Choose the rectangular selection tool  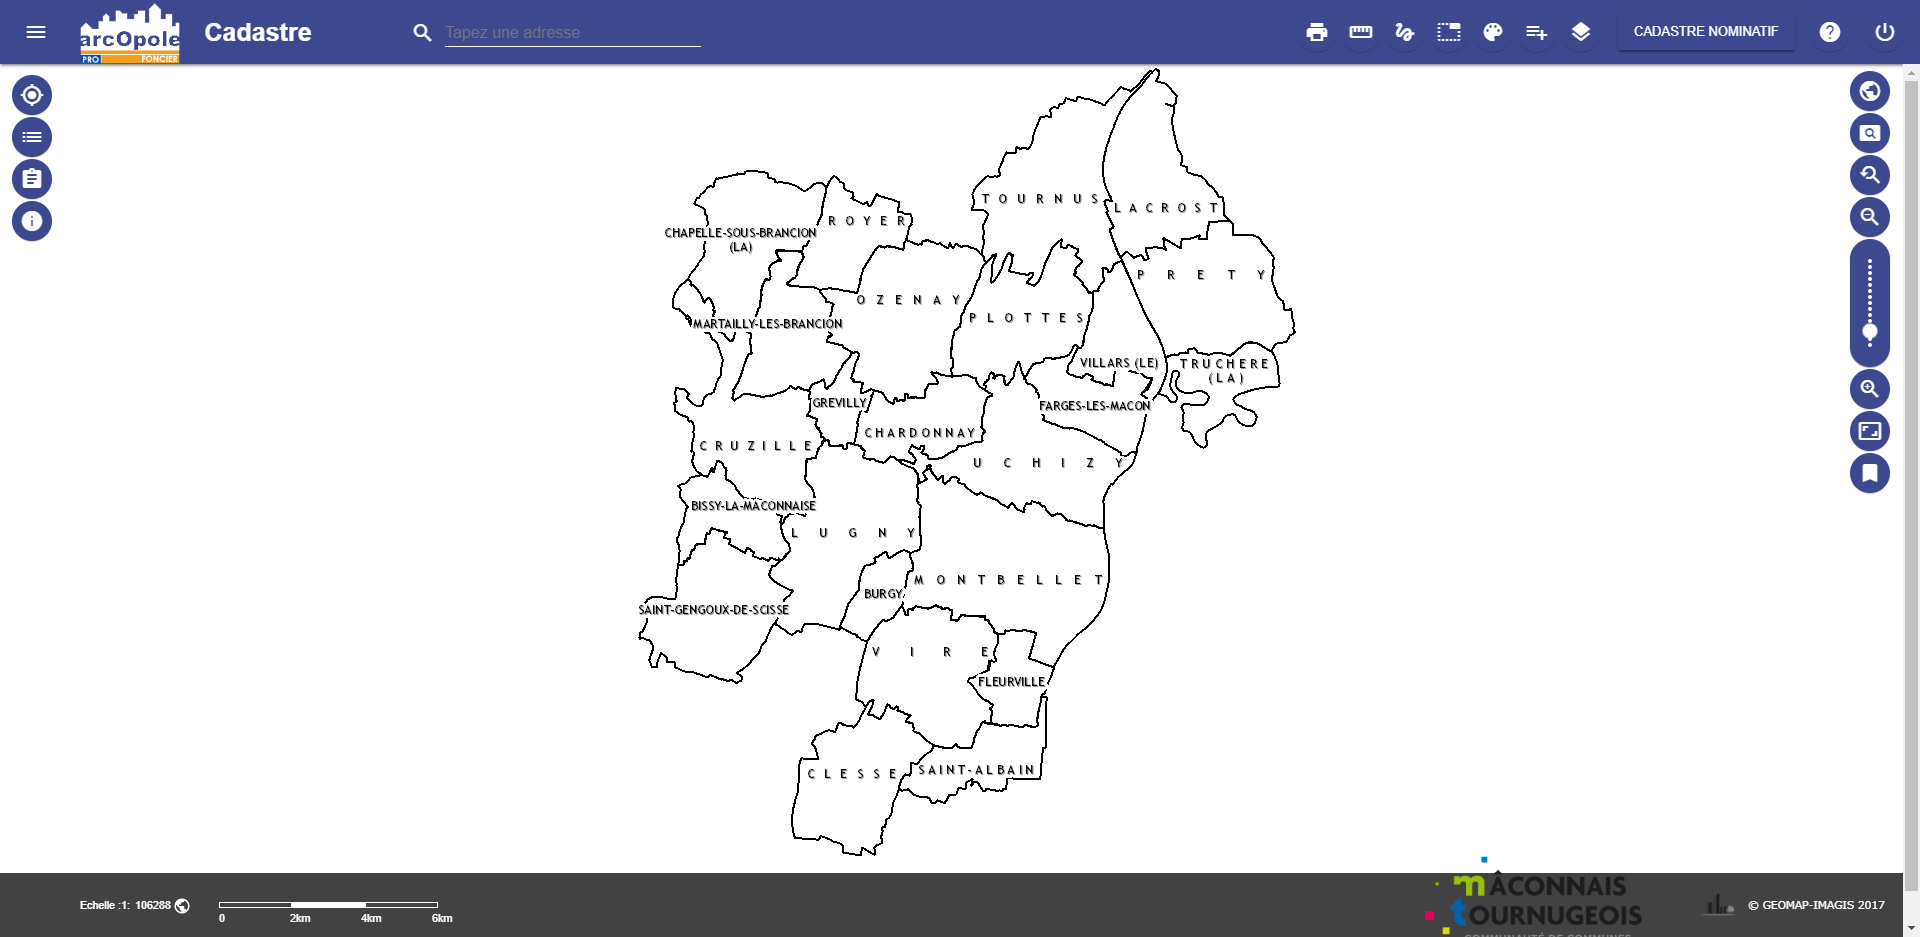[1448, 32]
